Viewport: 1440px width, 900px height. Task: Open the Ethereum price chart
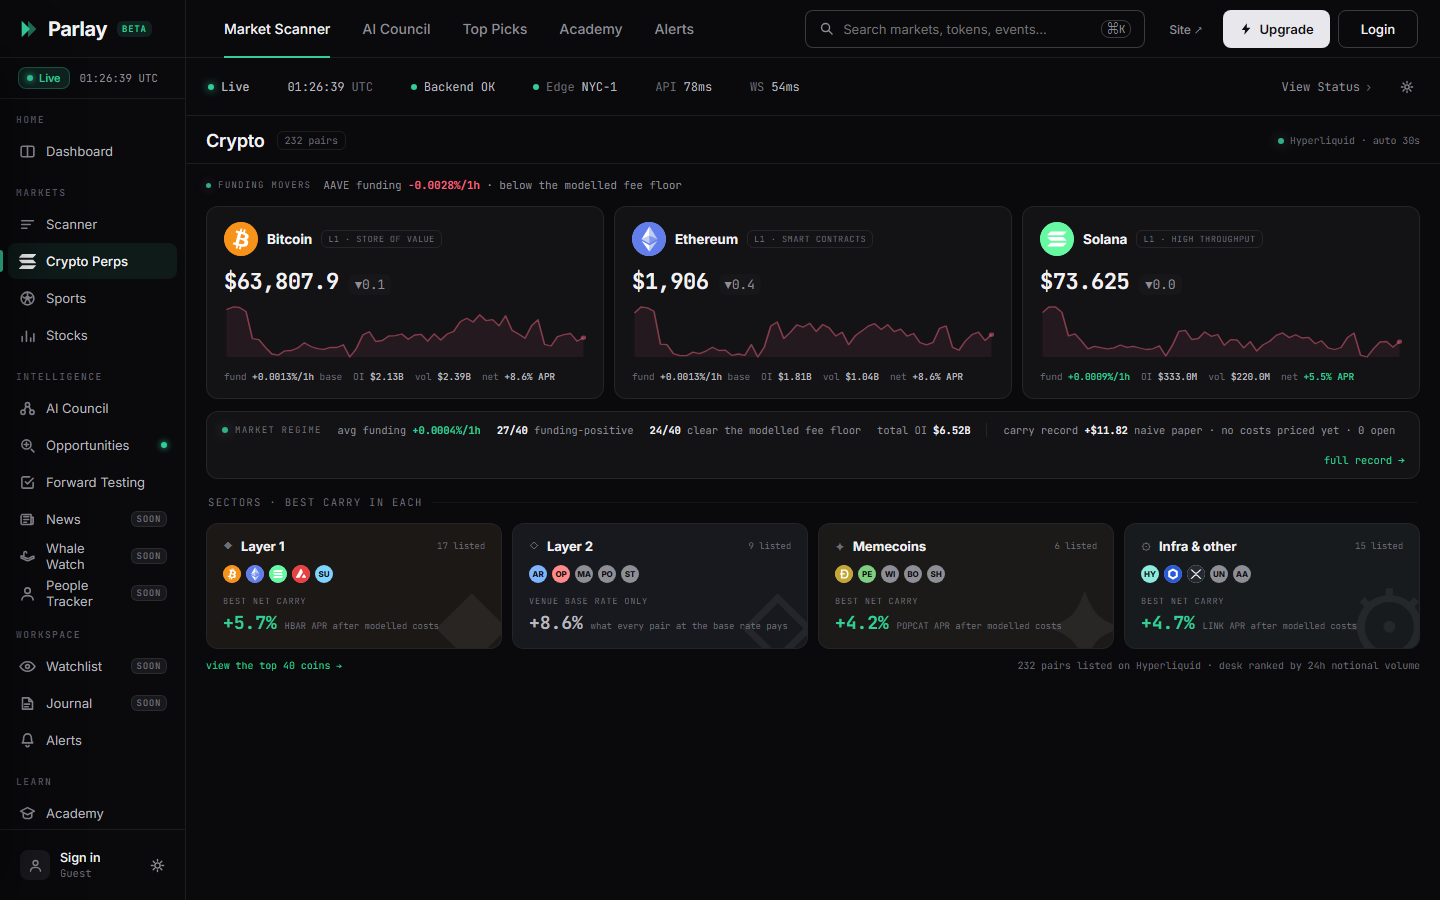click(x=813, y=332)
